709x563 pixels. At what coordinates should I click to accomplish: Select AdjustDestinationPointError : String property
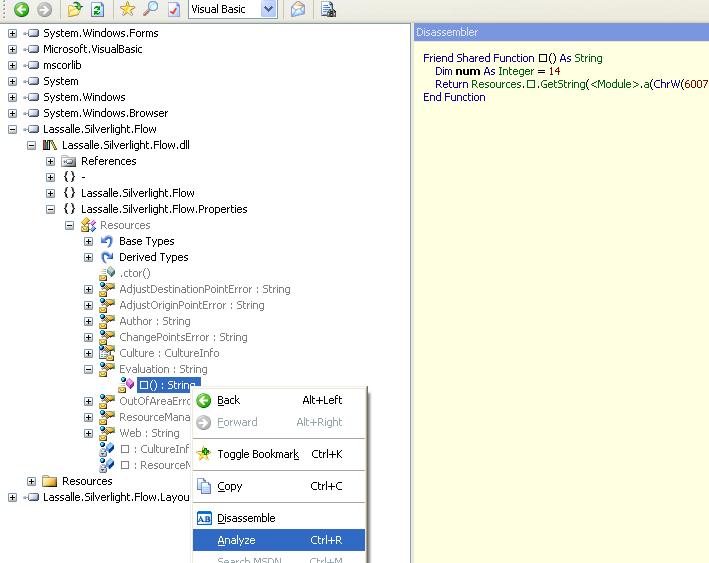point(205,289)
